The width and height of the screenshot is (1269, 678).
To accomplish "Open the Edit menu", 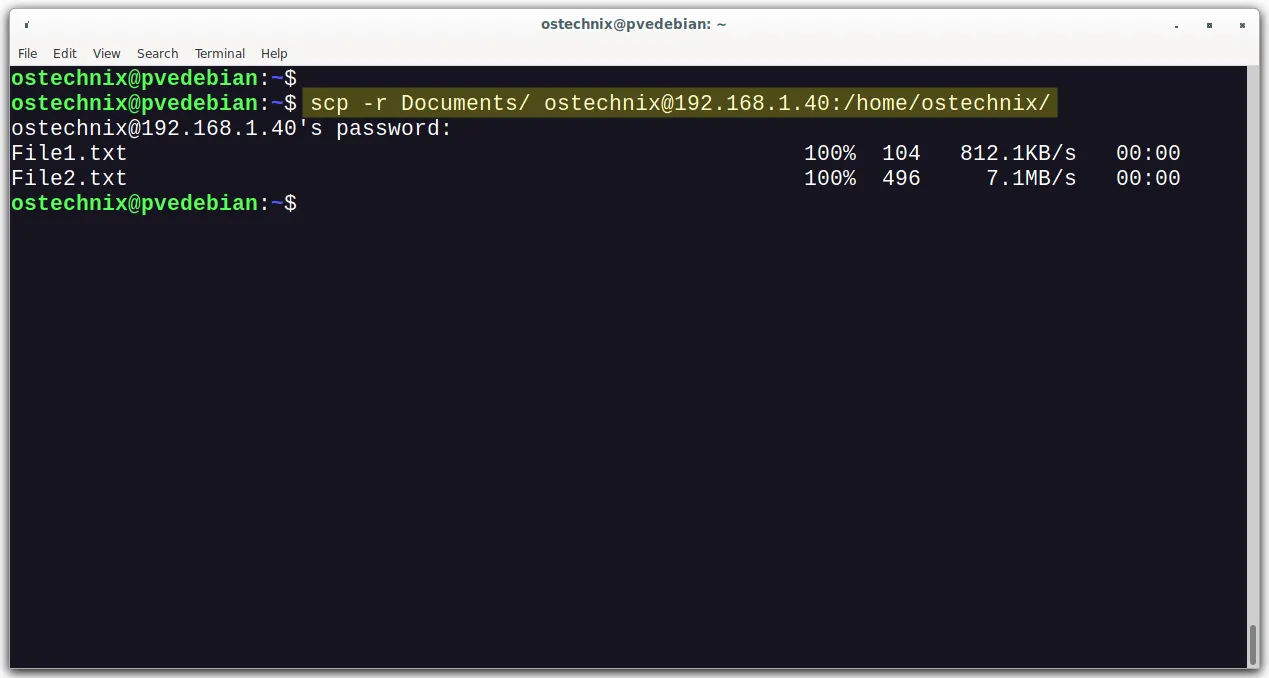I will (x=65, y=53).
